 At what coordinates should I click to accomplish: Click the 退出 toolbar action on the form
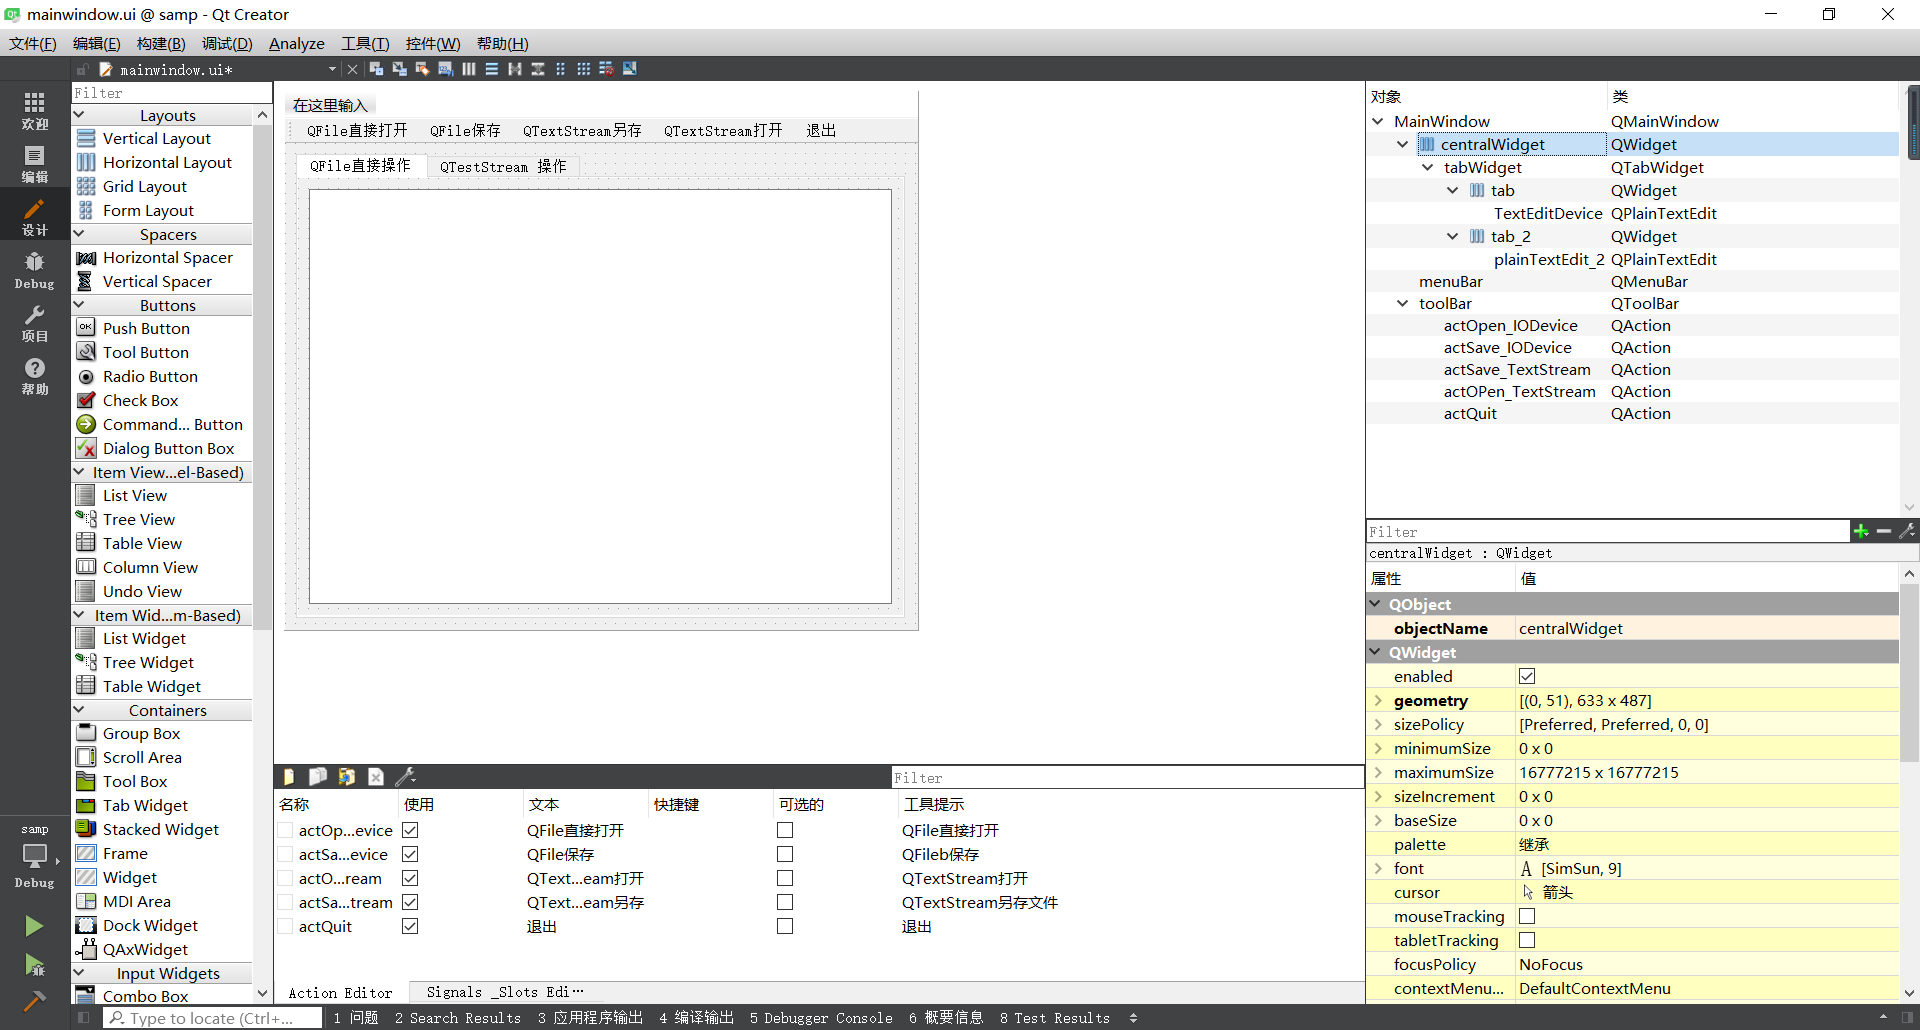tap(821, 131)
